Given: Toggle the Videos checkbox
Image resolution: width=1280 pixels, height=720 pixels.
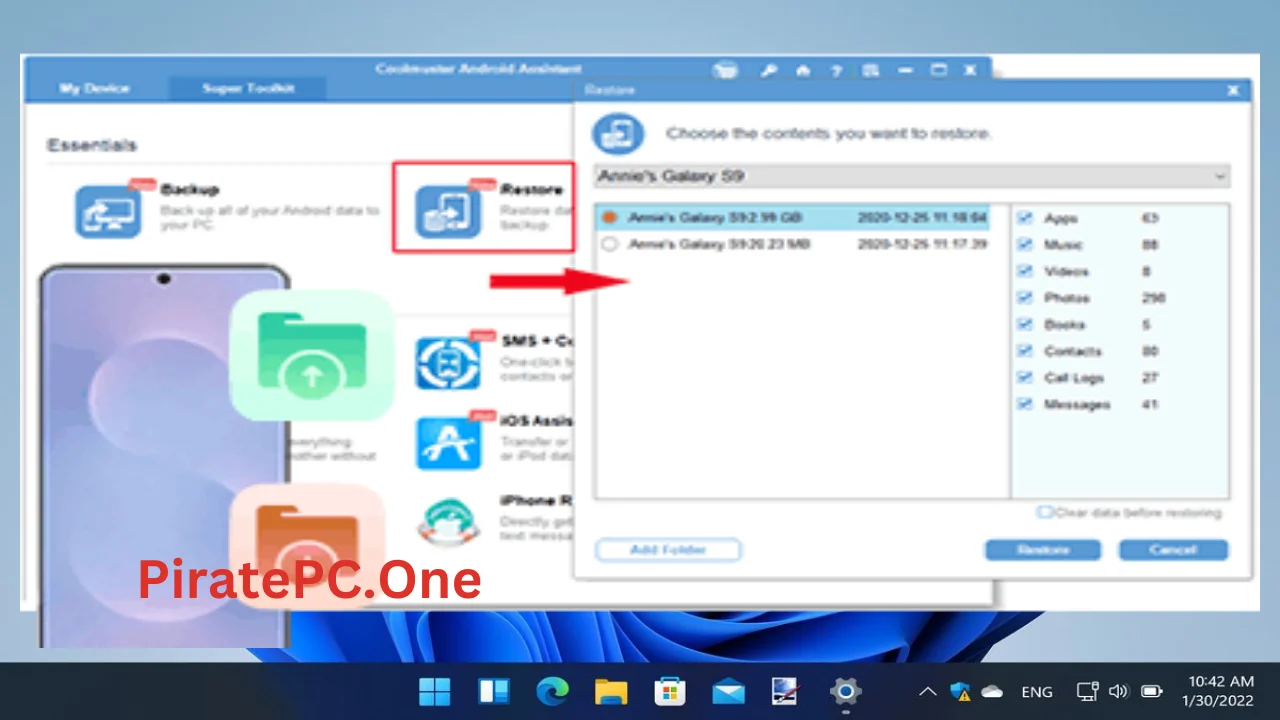Looking at the screenshot, I should 1025,271.
